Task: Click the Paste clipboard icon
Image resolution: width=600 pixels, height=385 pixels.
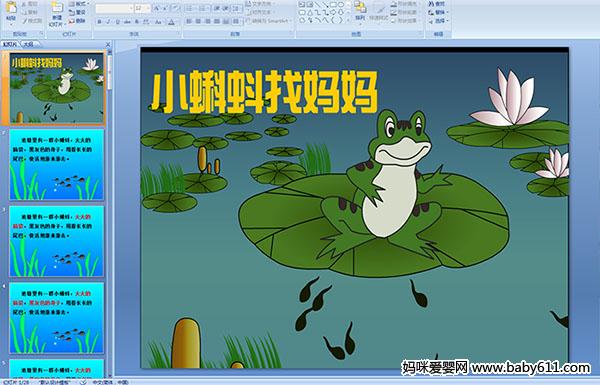Action: coord(11,8)
